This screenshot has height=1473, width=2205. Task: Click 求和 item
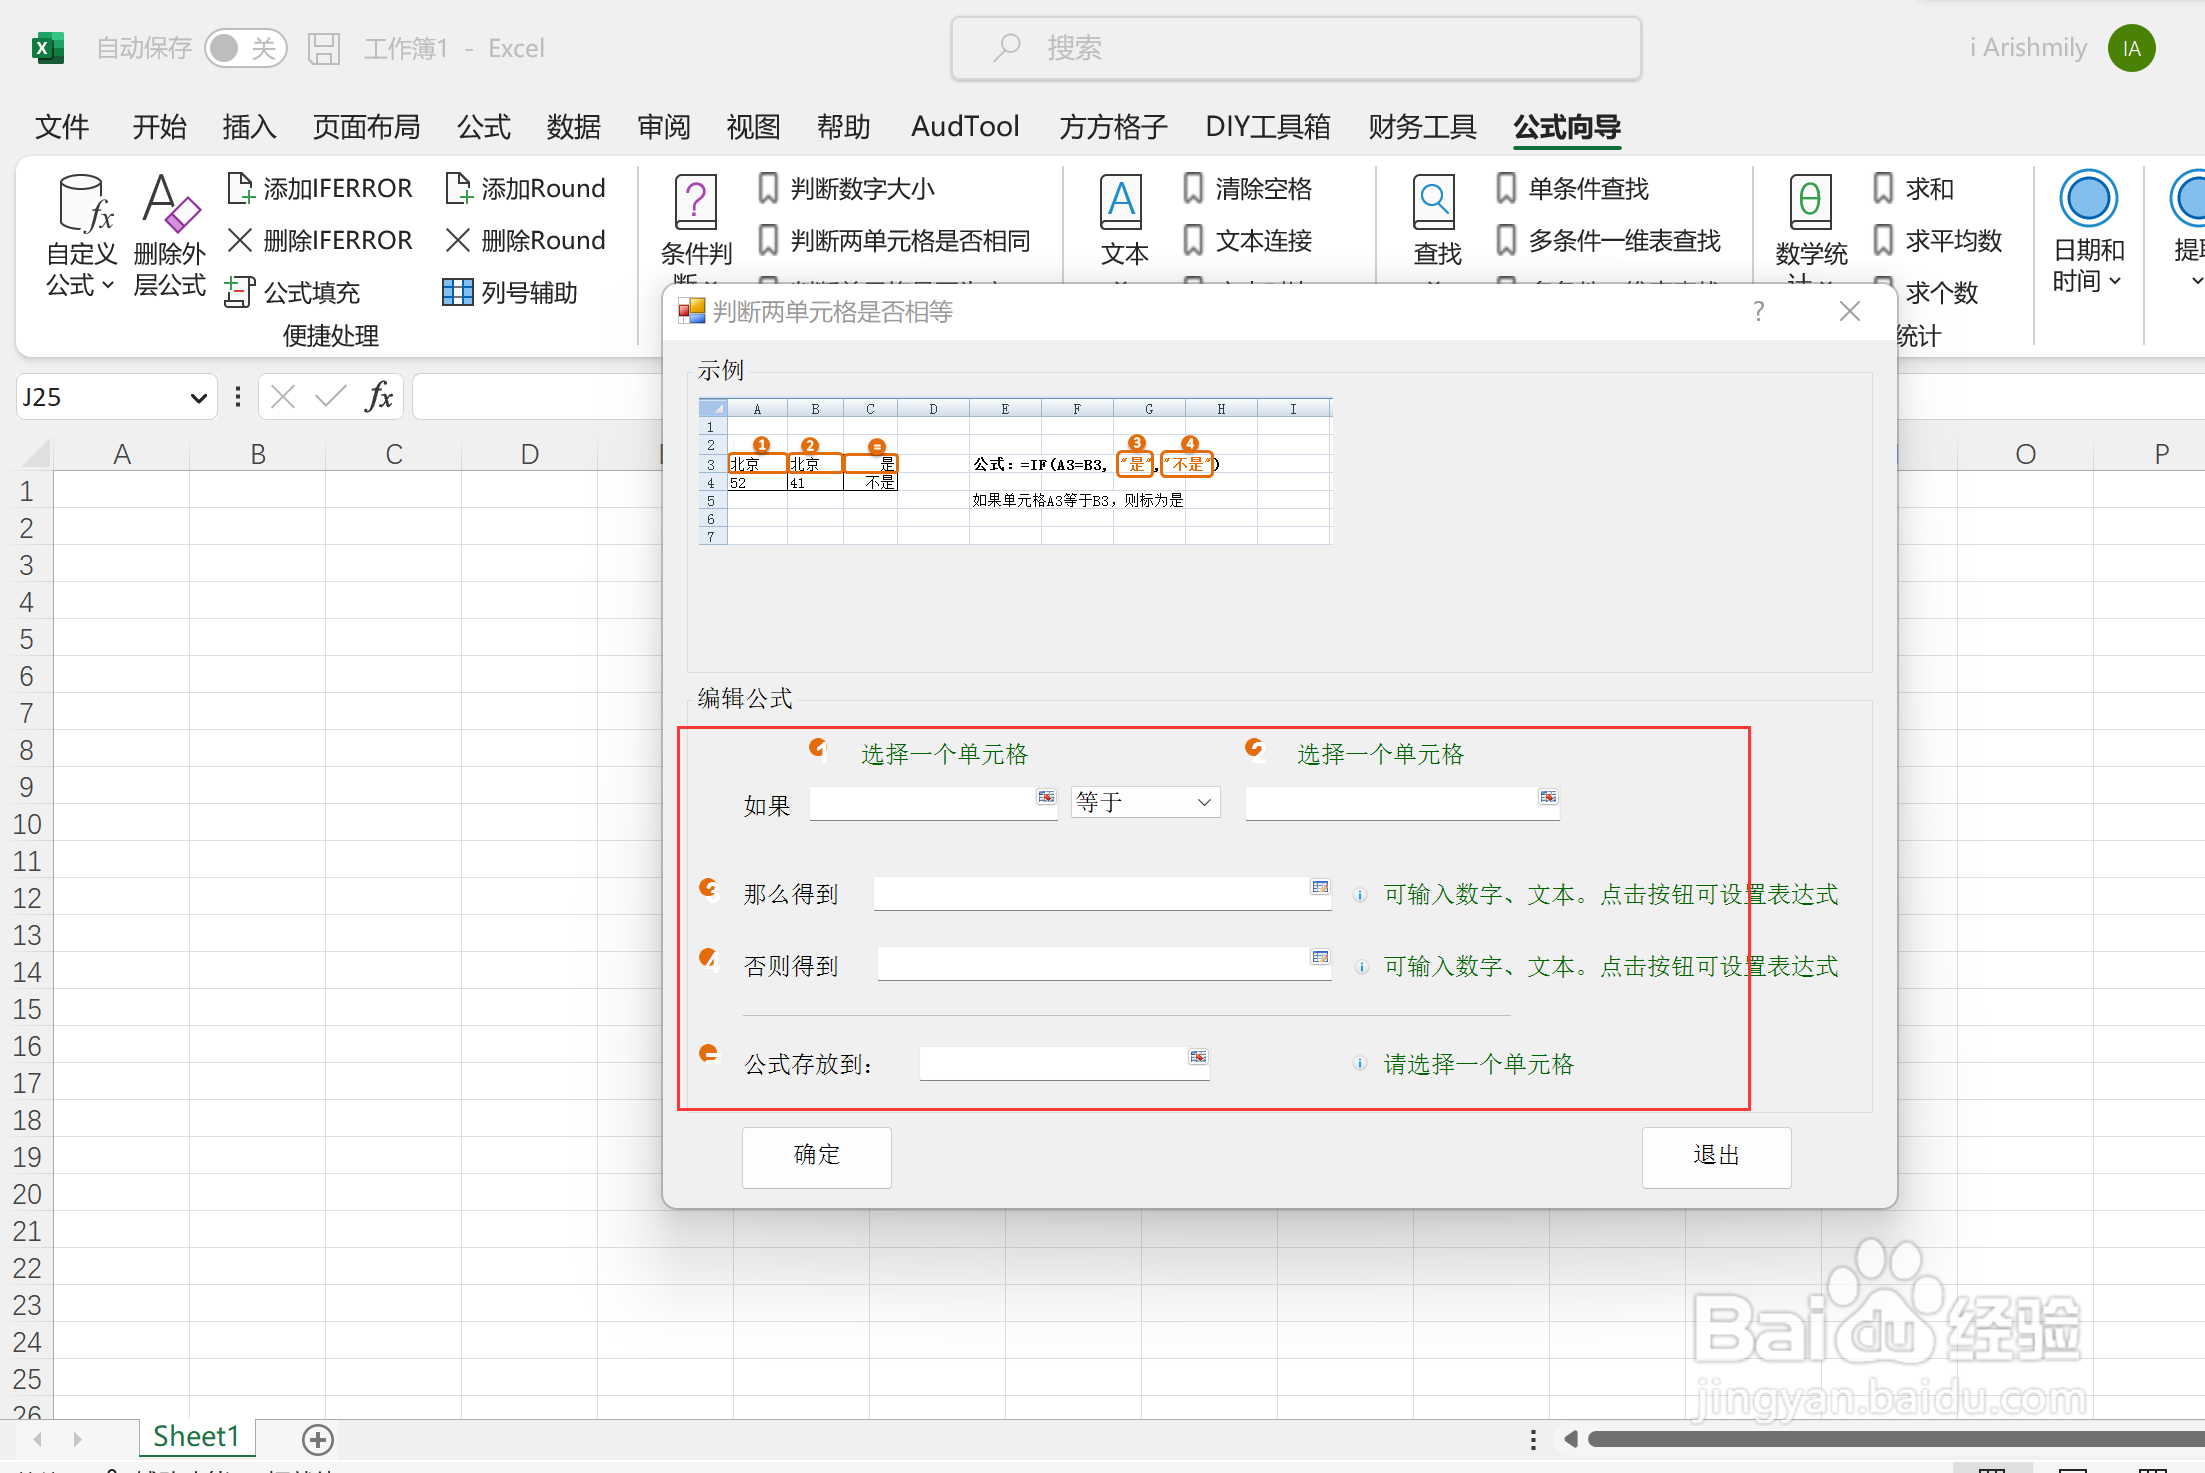click(1913, 188)
